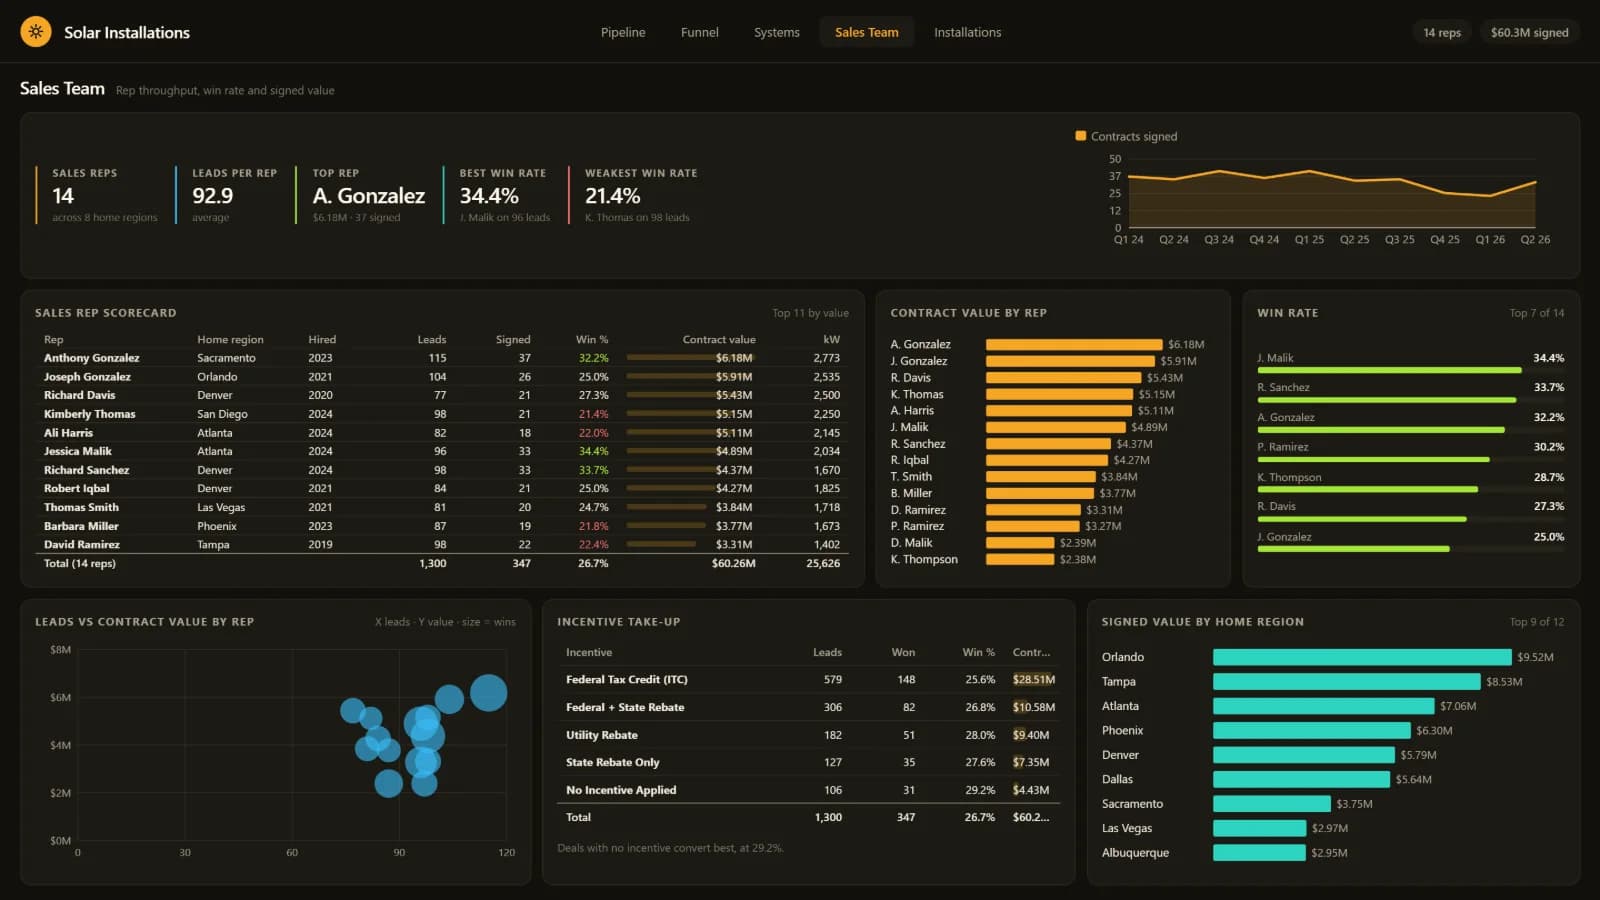The width and height of the screenshot is (1600, 900).
Task: Click the J. Gonzalez $5.91M contract bar
Action: click(1070, 361)
